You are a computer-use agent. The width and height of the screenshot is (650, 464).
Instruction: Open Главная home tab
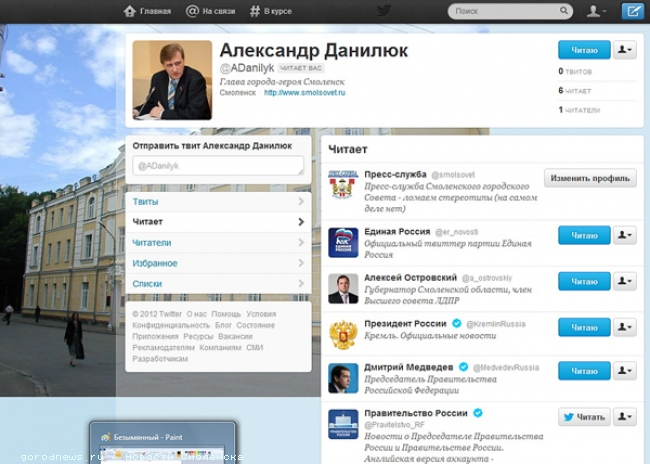coord(147,11)
